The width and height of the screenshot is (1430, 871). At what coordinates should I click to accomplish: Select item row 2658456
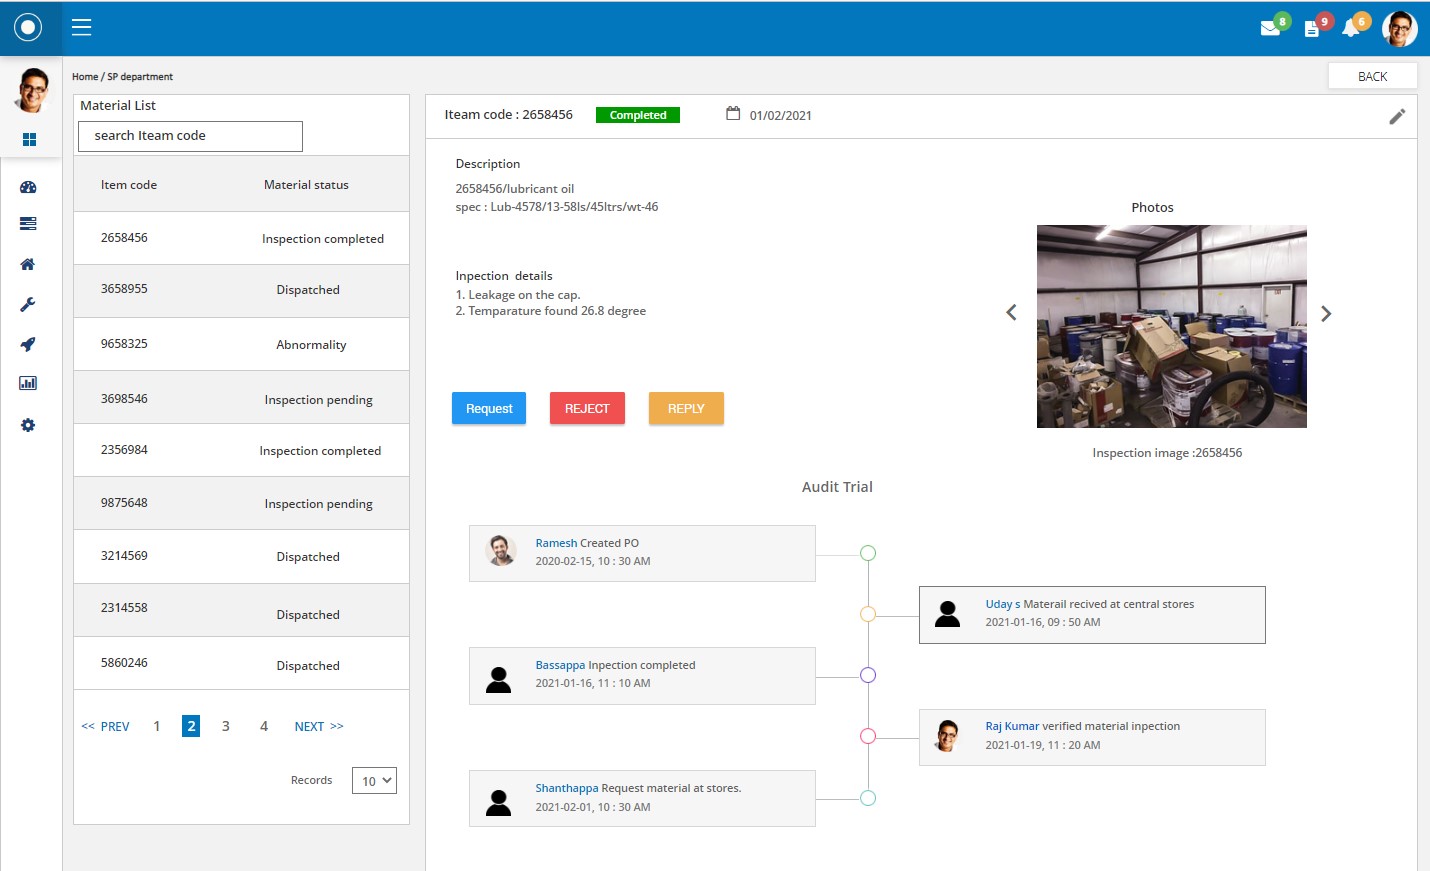(x=241, y=238)
